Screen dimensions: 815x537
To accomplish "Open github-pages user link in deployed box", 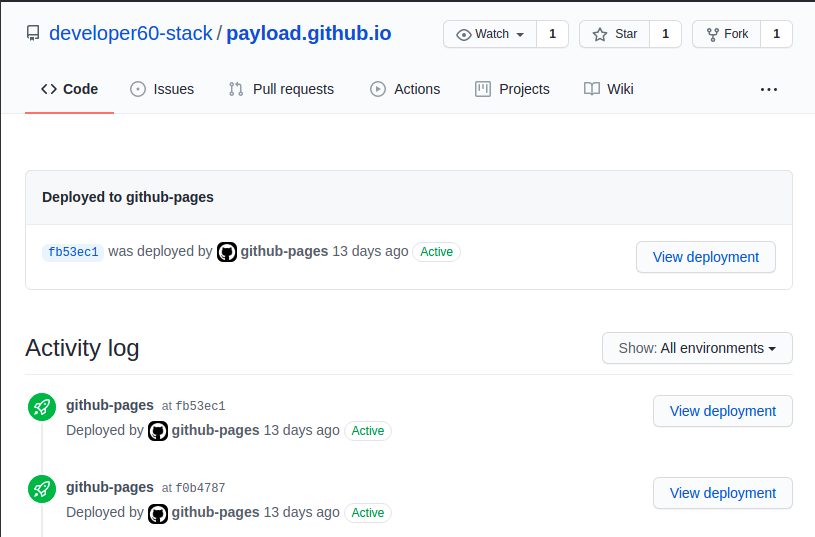I will [x=284, y=252].
